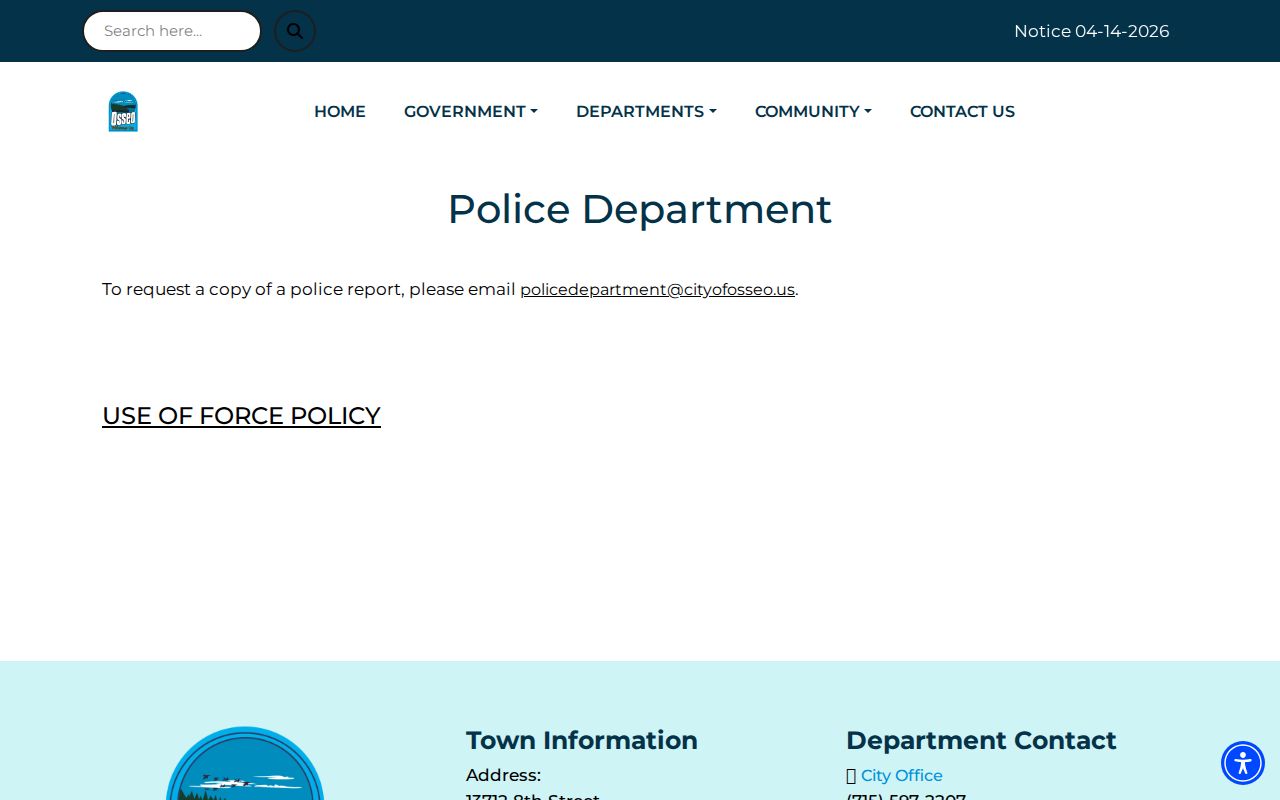The image size is (1280, 800).
Task: Click the magnifying glass search button
Action: pyautogui.click(x=295, y=31)
